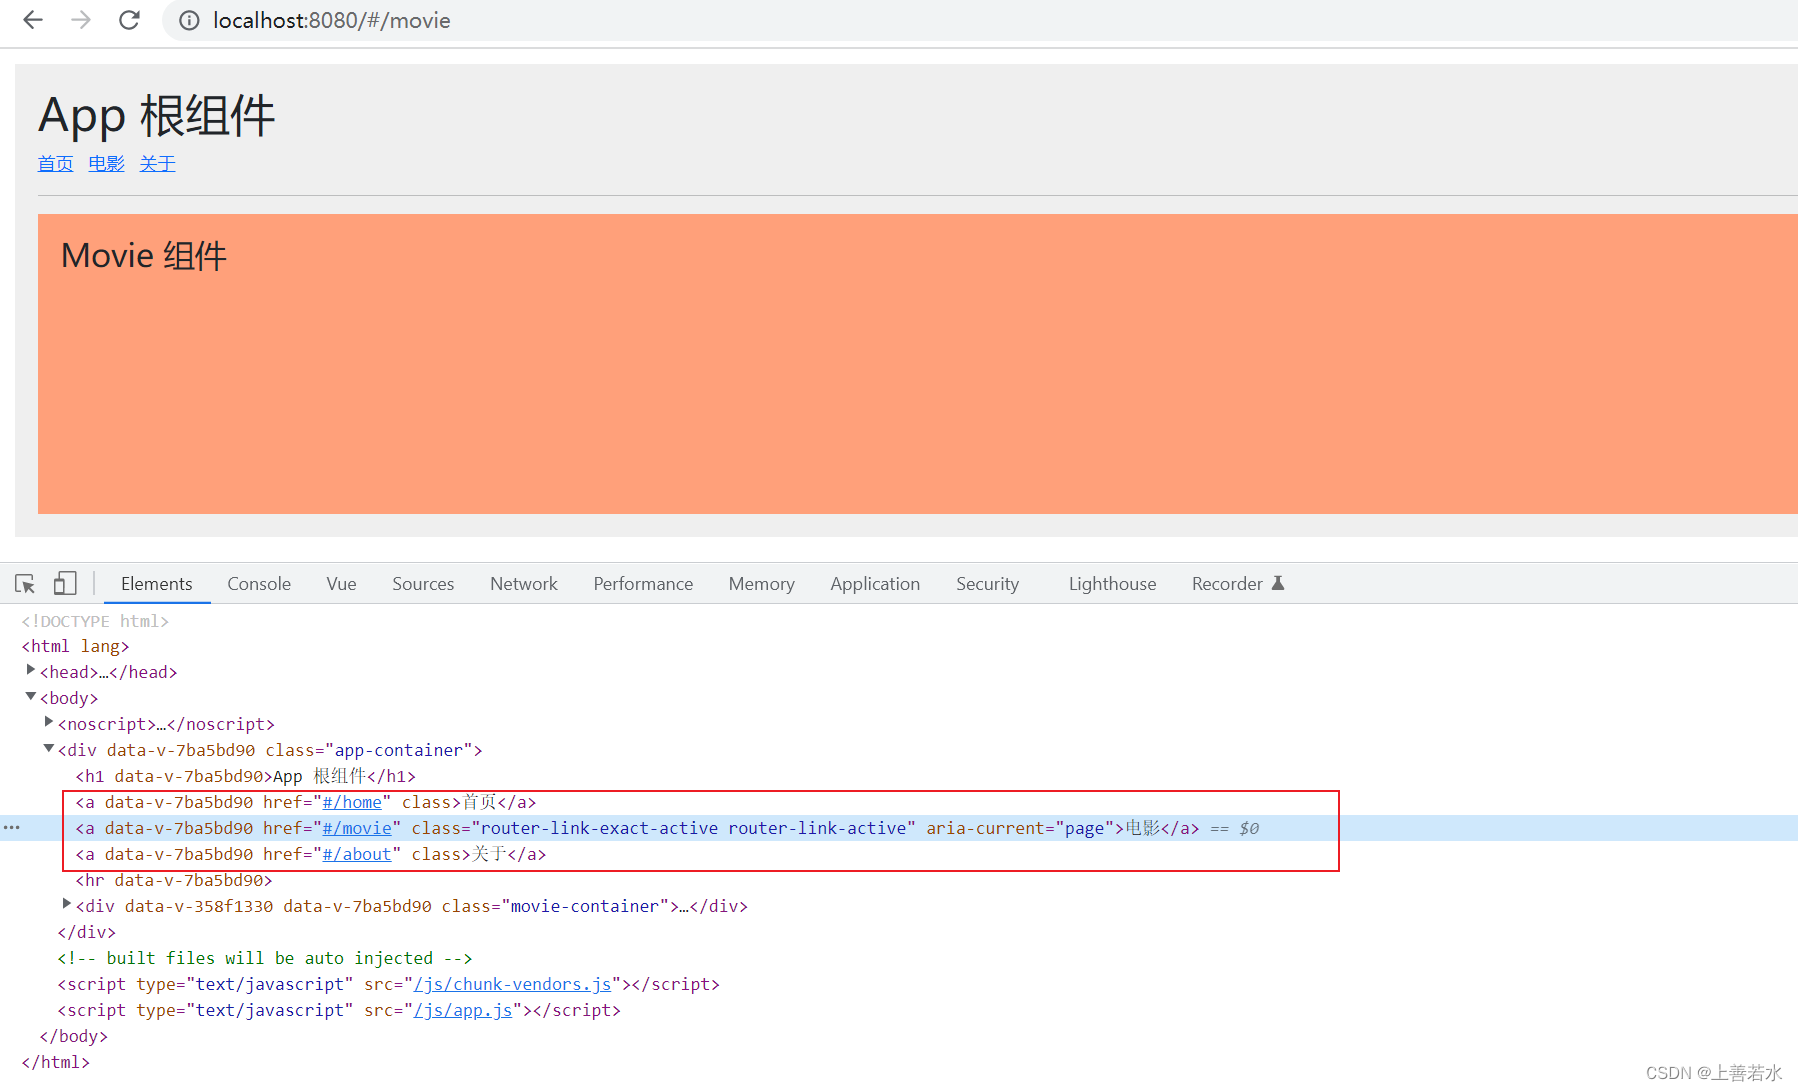Expand the movie-container div triangle
The image size is (1798, 1091).
pos(67,904)
